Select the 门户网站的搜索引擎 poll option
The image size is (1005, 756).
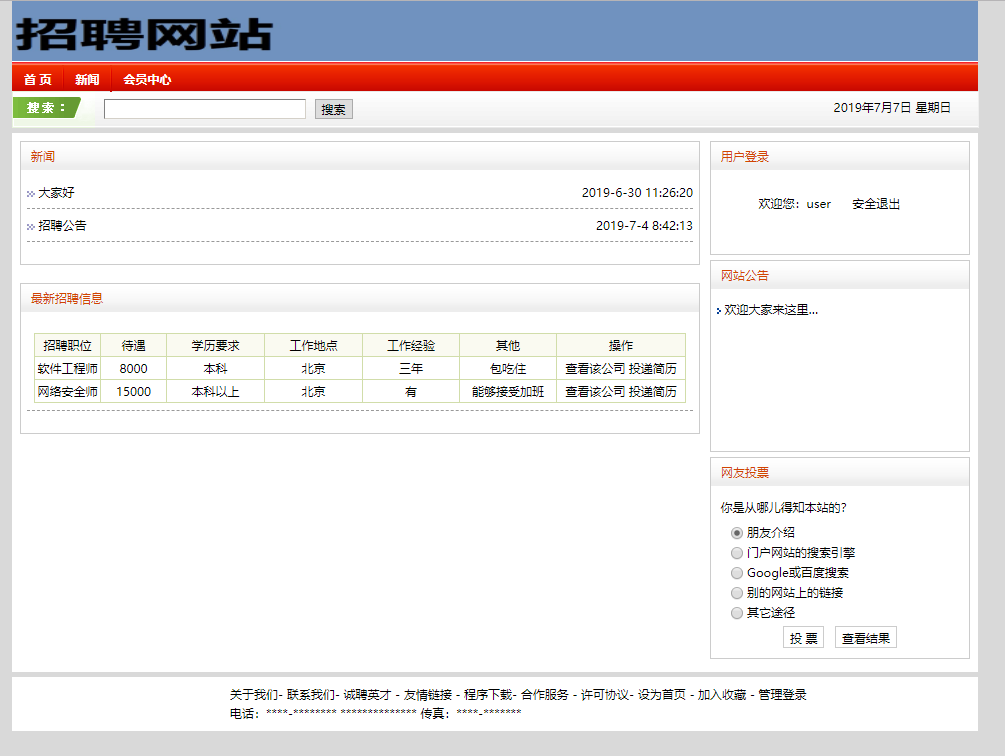tap(737, 553)
